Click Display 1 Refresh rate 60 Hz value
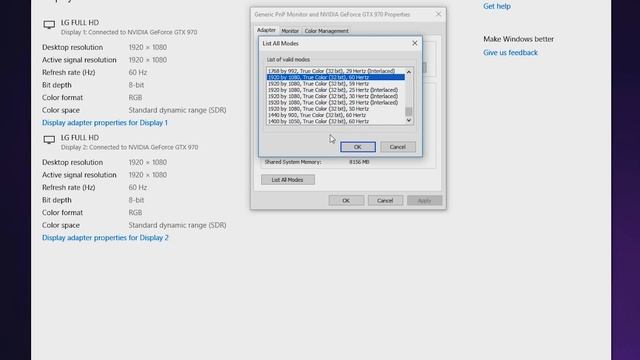The image size is (640, 360). tap(138, 72)
